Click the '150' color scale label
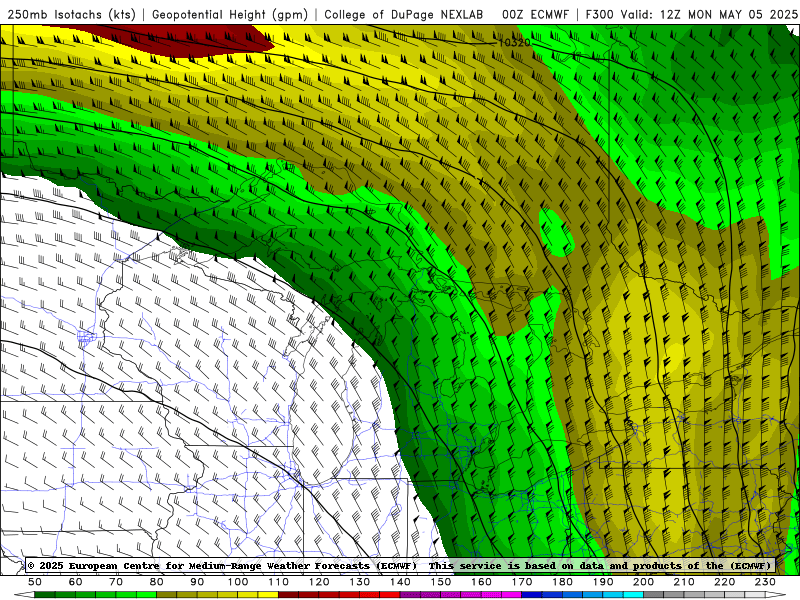 click(440, 582)
